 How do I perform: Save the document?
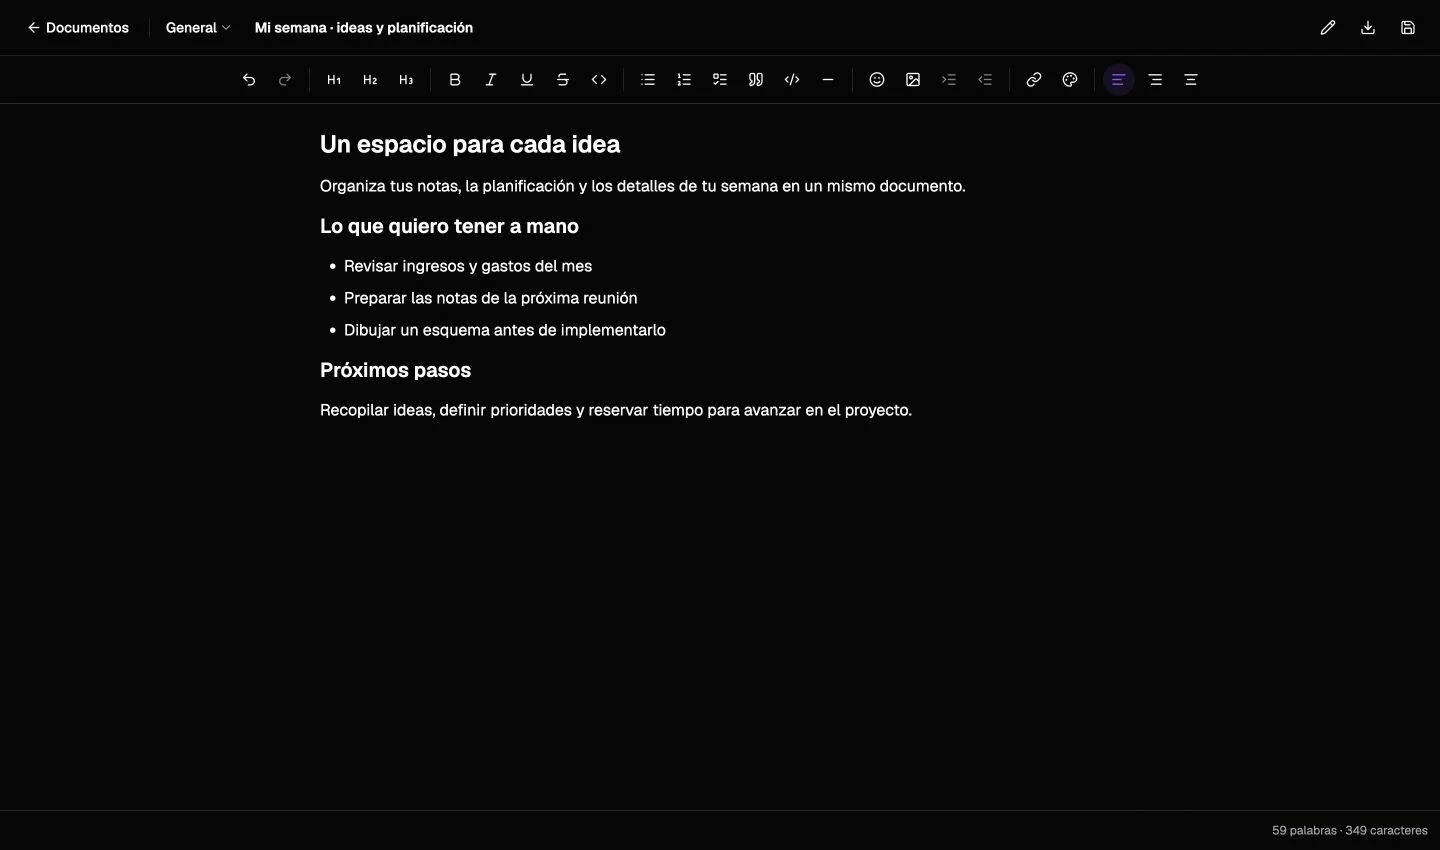1408,28
